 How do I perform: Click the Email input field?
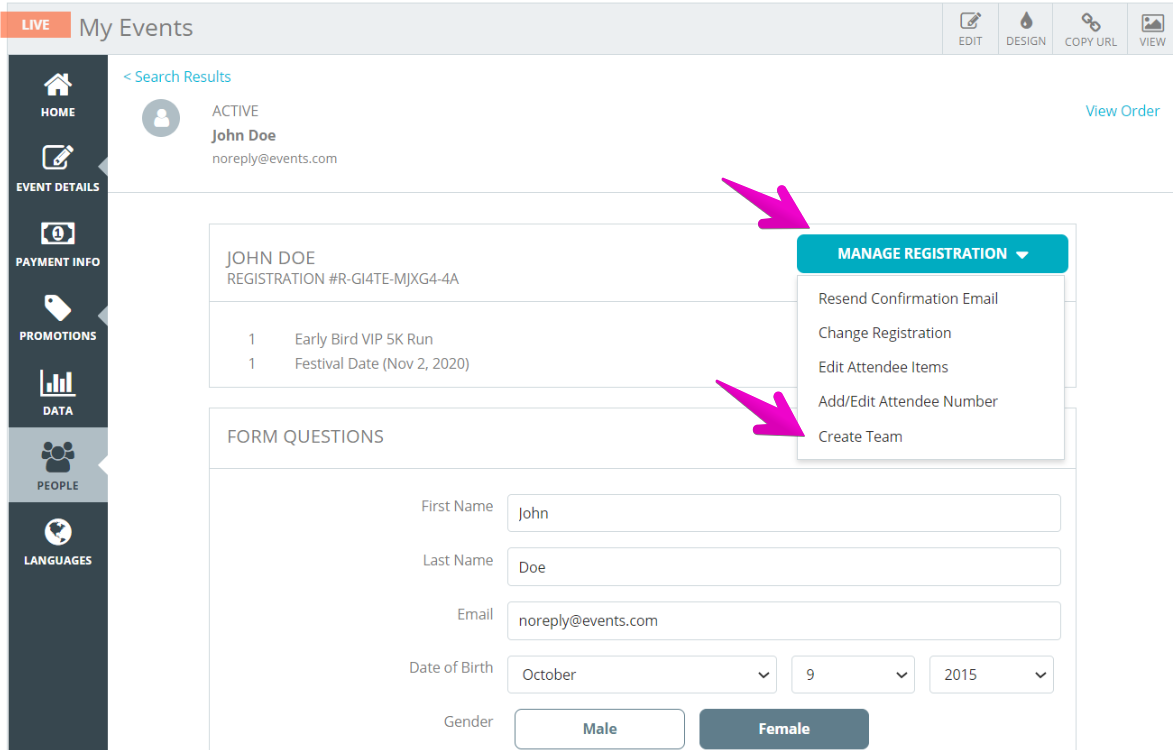click(783, 621)
